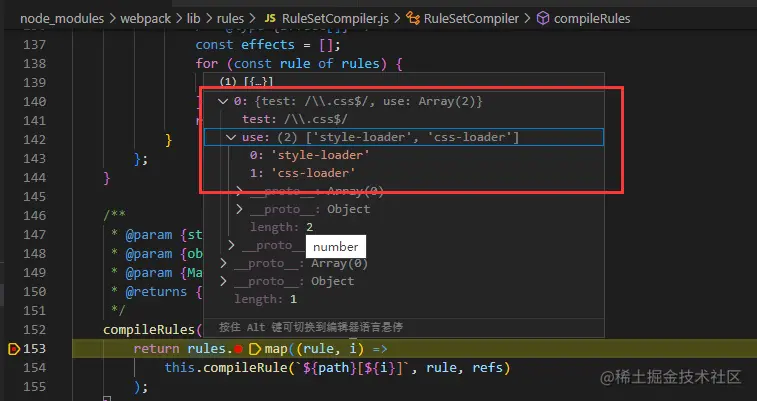Select the length: 1 property
This screenshot has width=757, height=401.
pyautogui.click(x=266, y=299)
